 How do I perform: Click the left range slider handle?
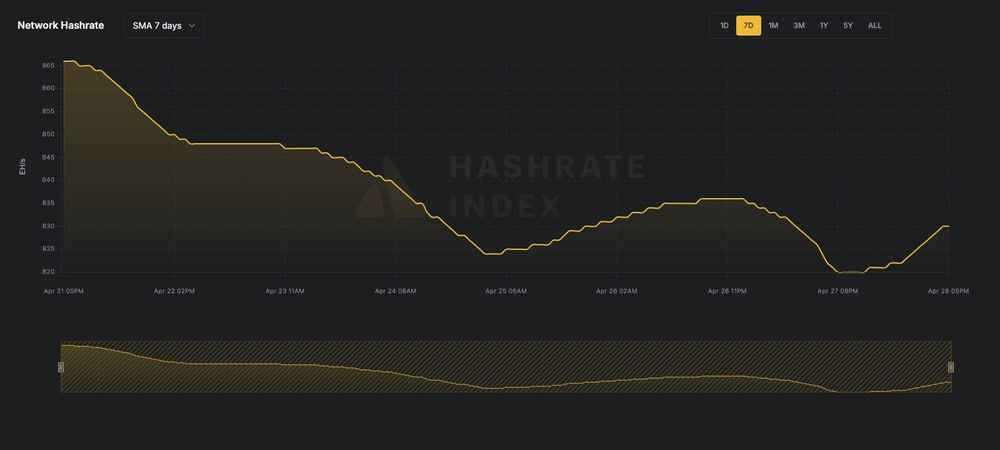61,367
